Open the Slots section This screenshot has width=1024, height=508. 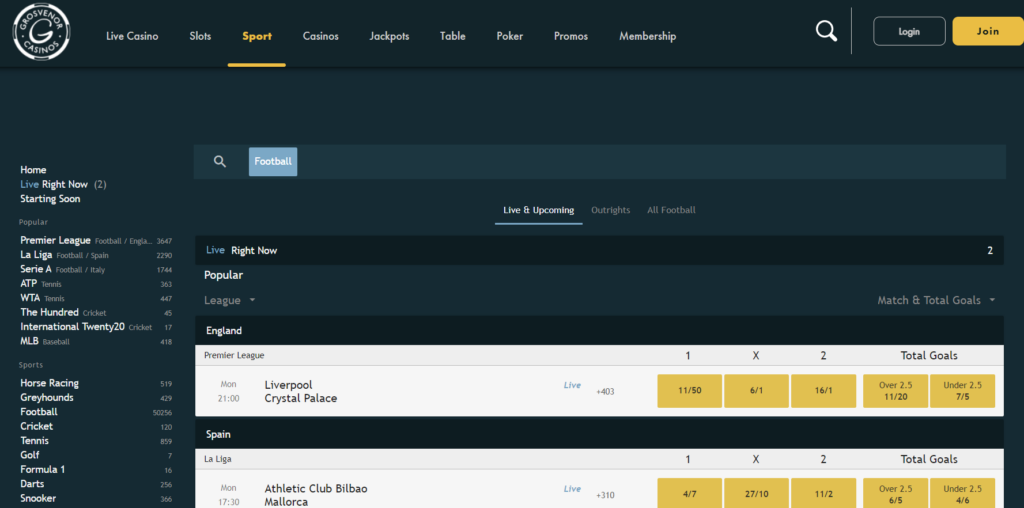[x=200, y=36]
